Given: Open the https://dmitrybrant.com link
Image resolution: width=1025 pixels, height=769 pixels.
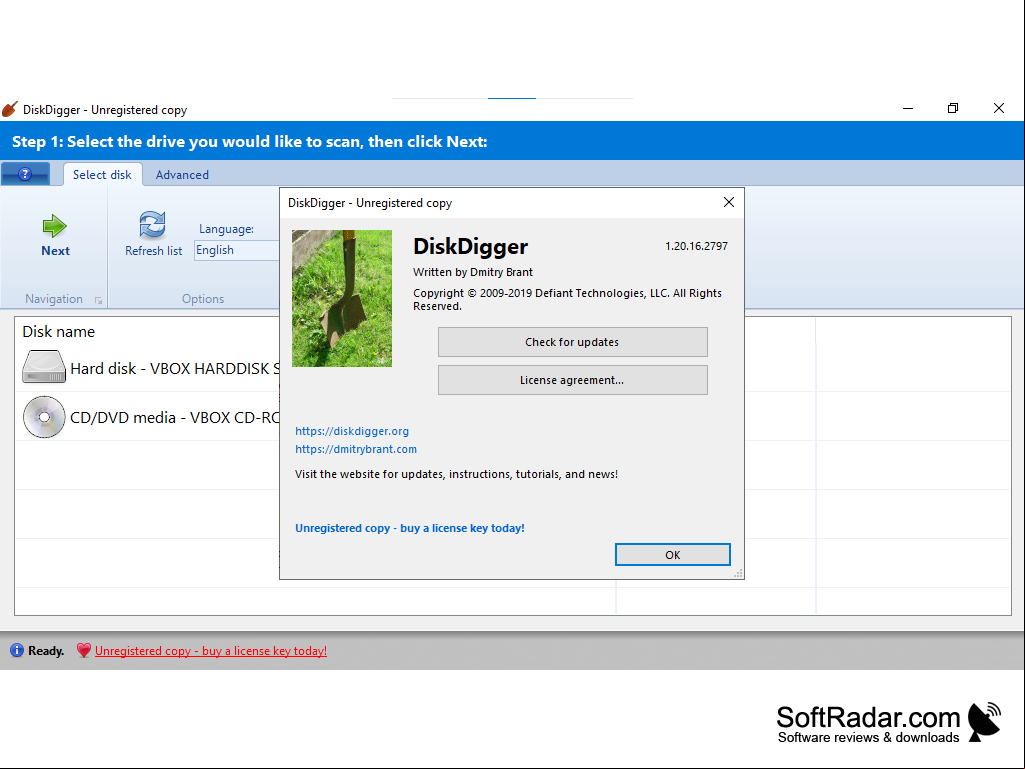Looking at the screenshot, I should tap(356, 449).
